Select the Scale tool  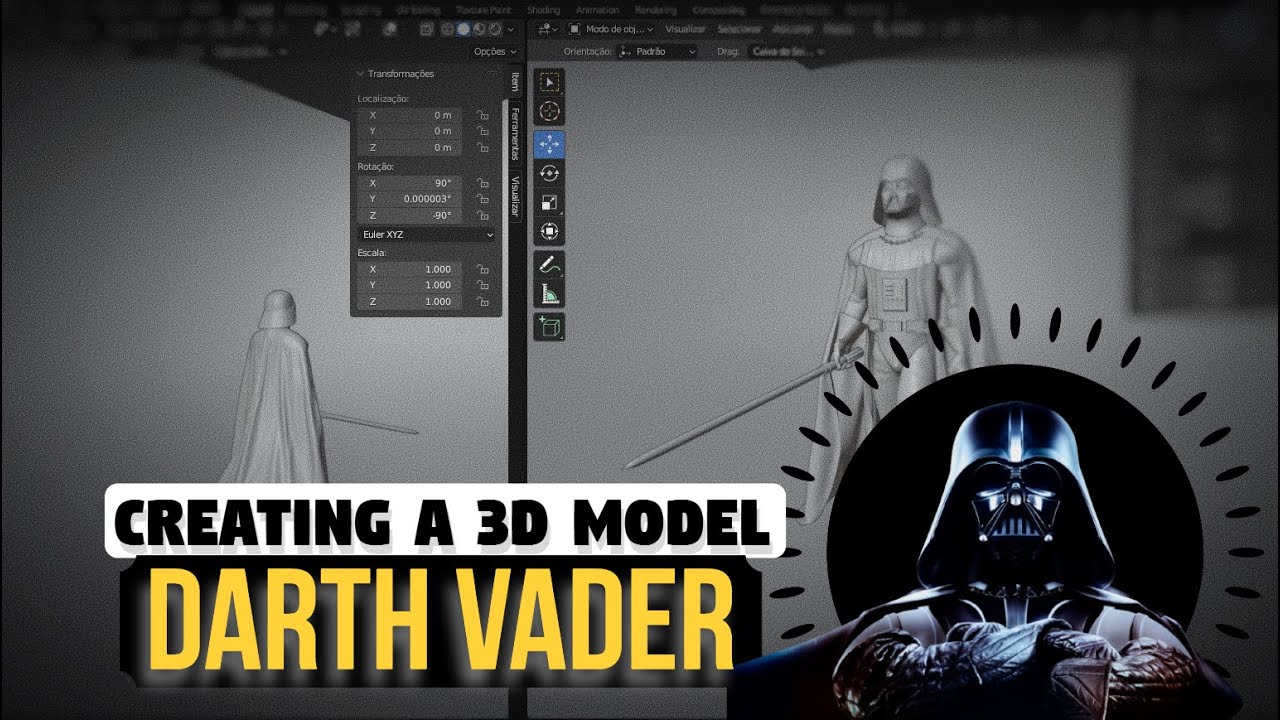tap(549, 202)
